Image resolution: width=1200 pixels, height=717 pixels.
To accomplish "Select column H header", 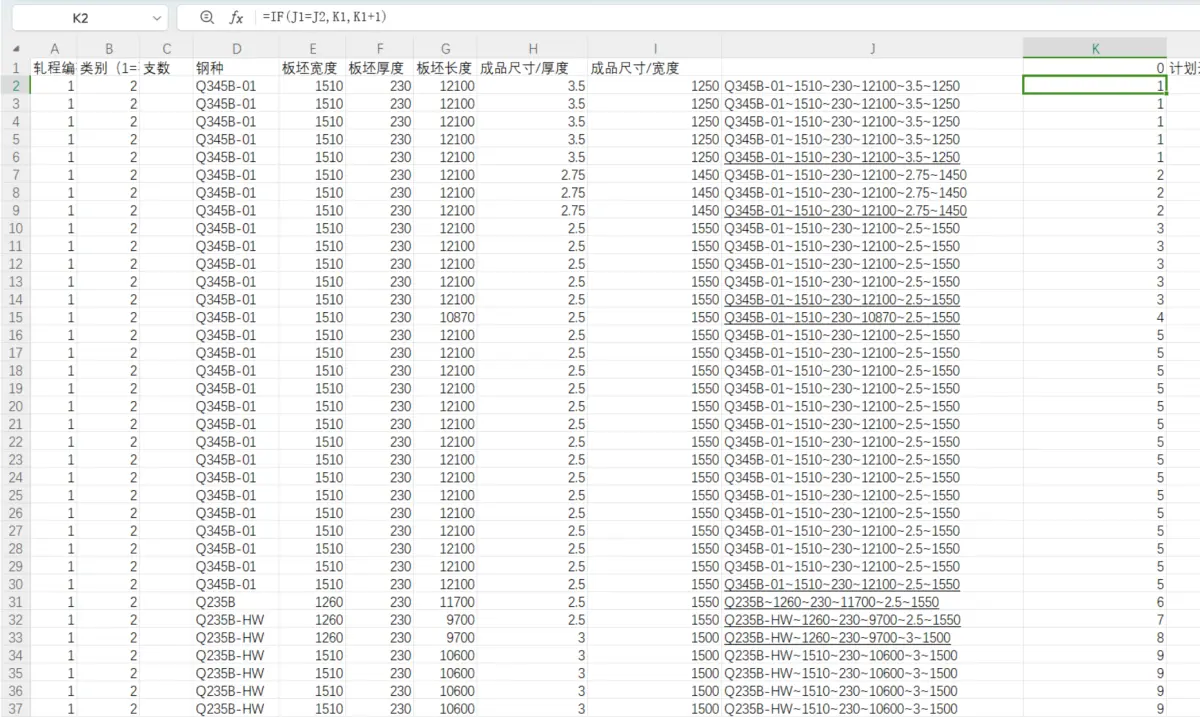I will (x=532, y=48).
